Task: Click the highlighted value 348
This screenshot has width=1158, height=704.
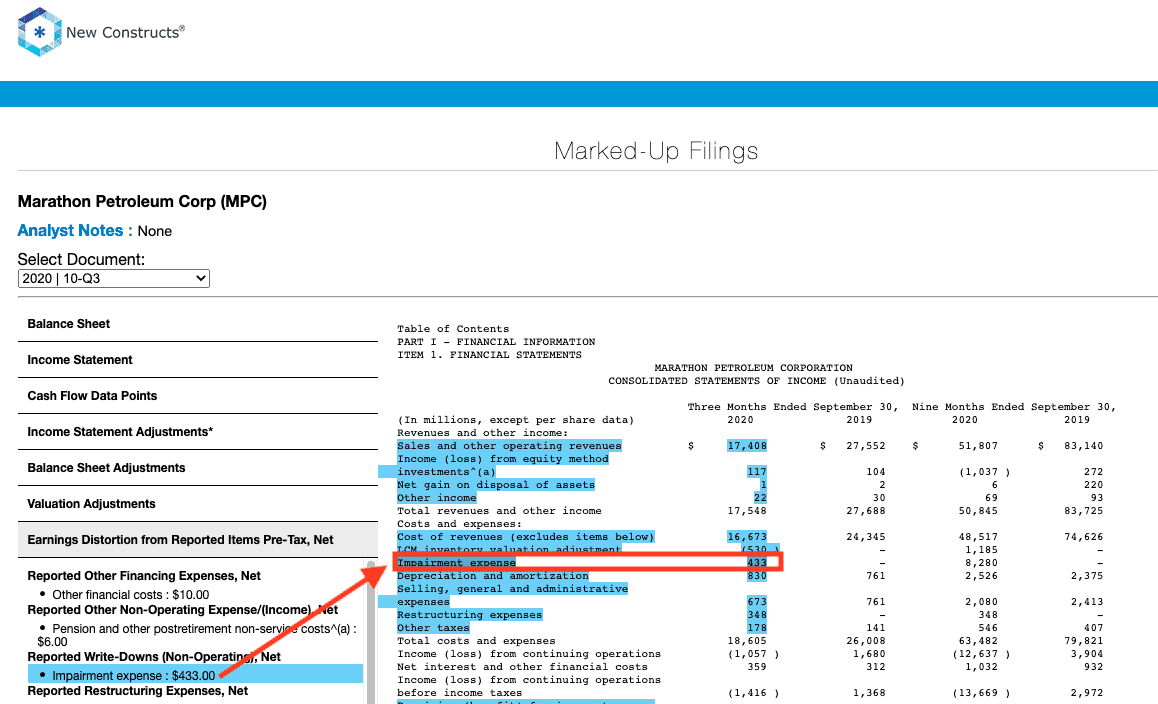Action: tap(757, 615)
